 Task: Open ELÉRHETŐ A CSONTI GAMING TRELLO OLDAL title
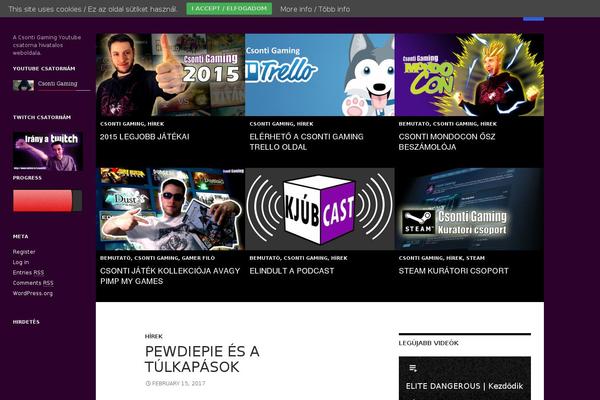pyautogui.click(x=307, y=142)
